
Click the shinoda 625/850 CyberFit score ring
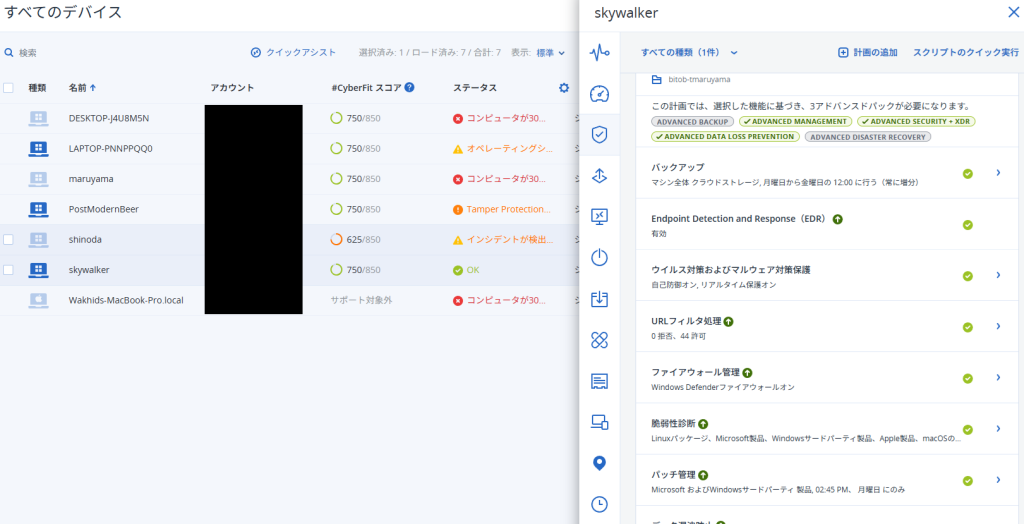tap(336, 240)
